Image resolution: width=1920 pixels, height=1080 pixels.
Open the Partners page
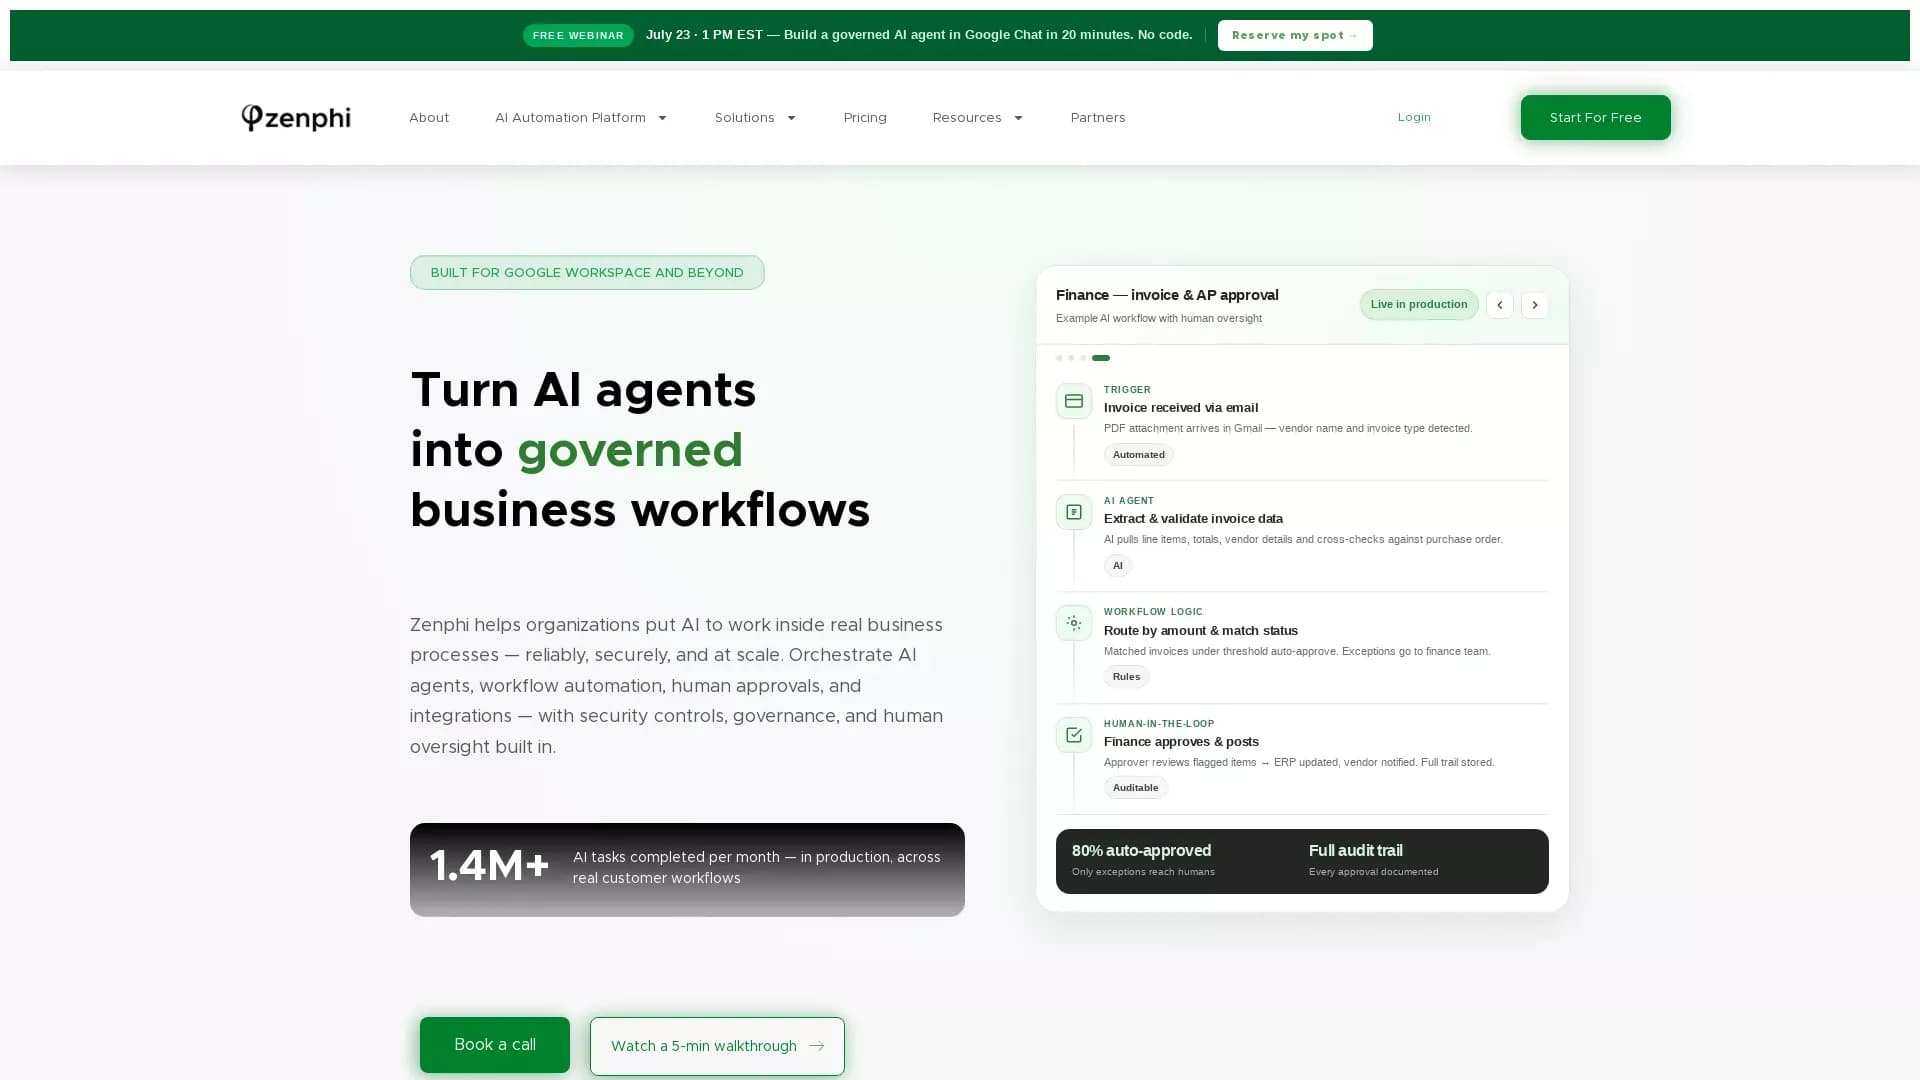pos(1098,118)
